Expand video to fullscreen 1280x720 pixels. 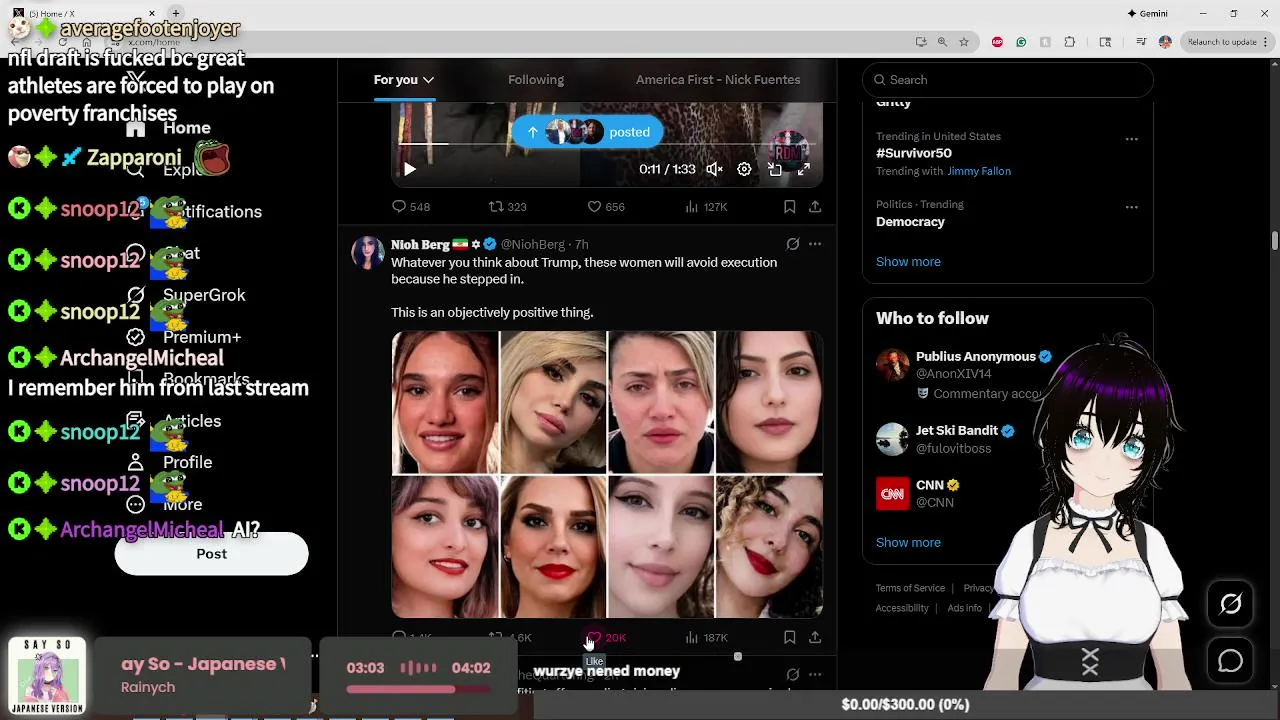[x=804, y=170]
